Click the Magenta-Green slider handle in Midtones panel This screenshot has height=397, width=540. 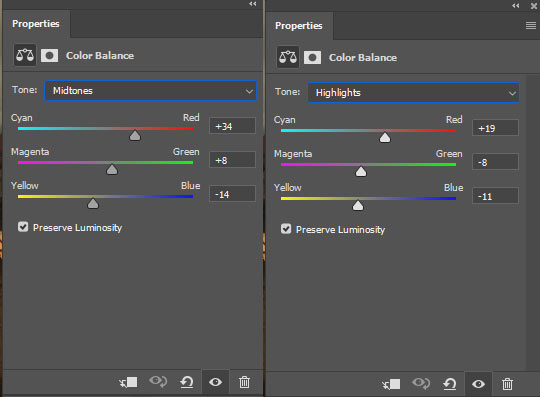click(112, 169)
